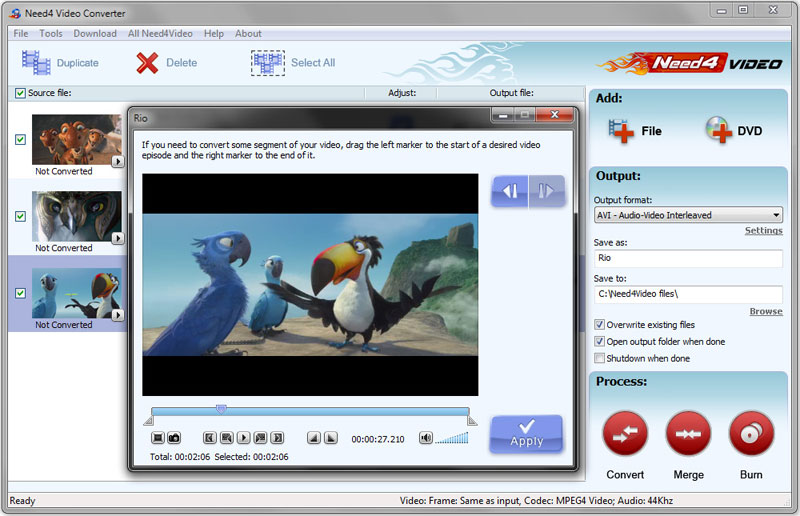
Task: Open the All Need4Video menu
Action: click(160, 33)
